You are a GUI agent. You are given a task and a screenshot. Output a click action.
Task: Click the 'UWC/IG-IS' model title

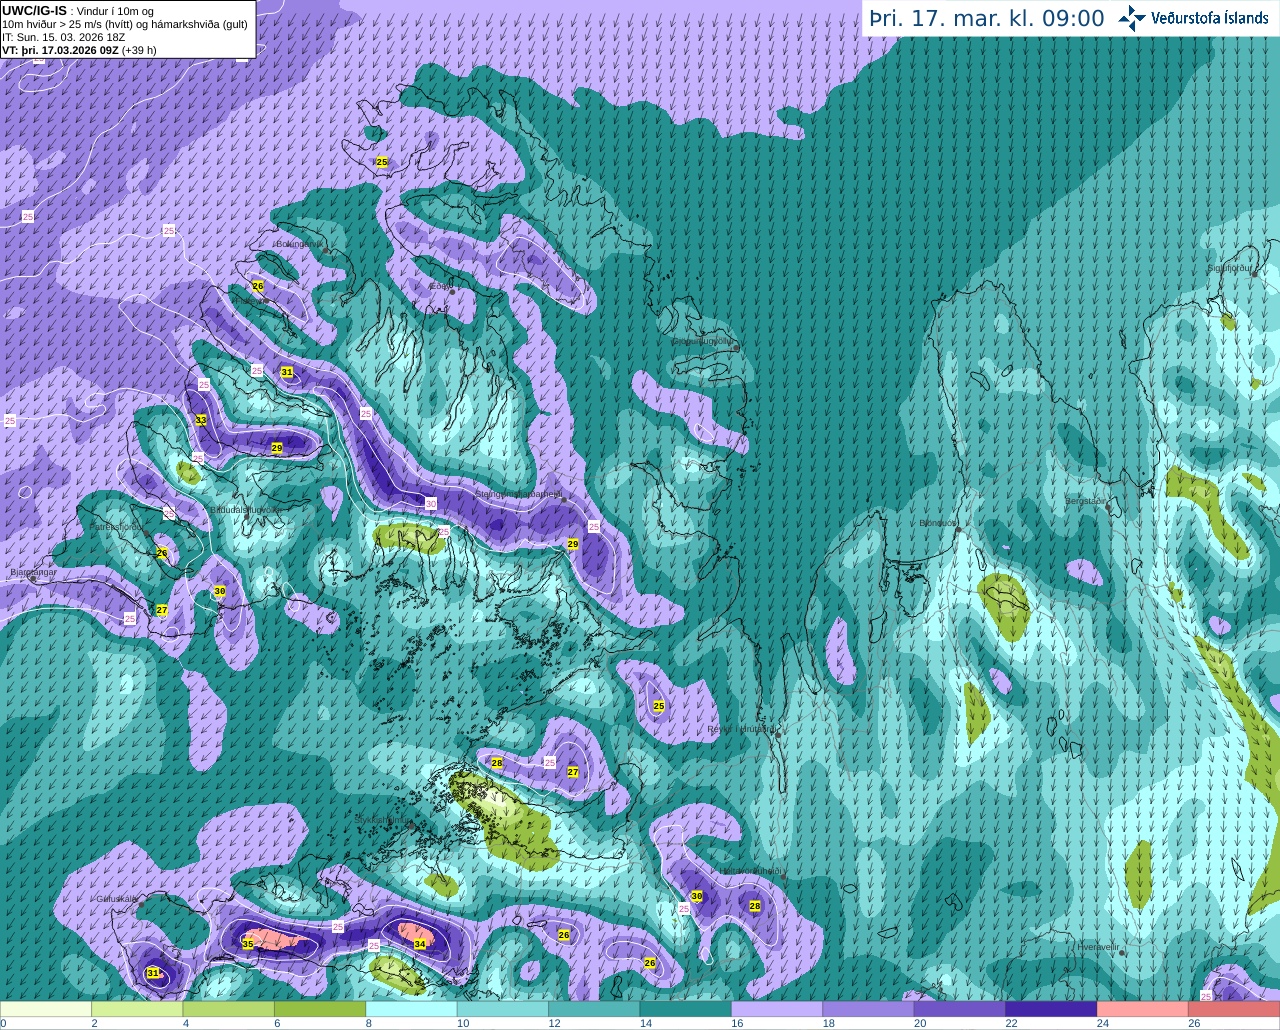point(34,11)
